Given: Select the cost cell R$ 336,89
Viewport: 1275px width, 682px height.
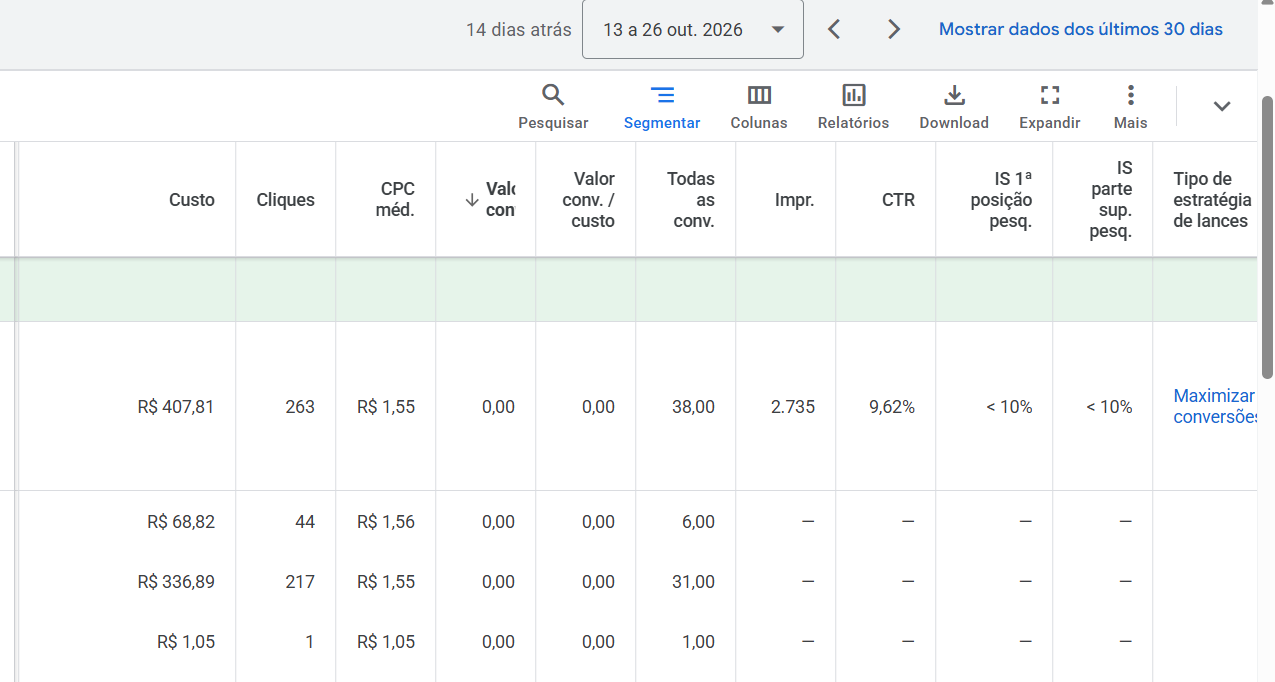Looking at the screenshot, I should click(176, 582).
